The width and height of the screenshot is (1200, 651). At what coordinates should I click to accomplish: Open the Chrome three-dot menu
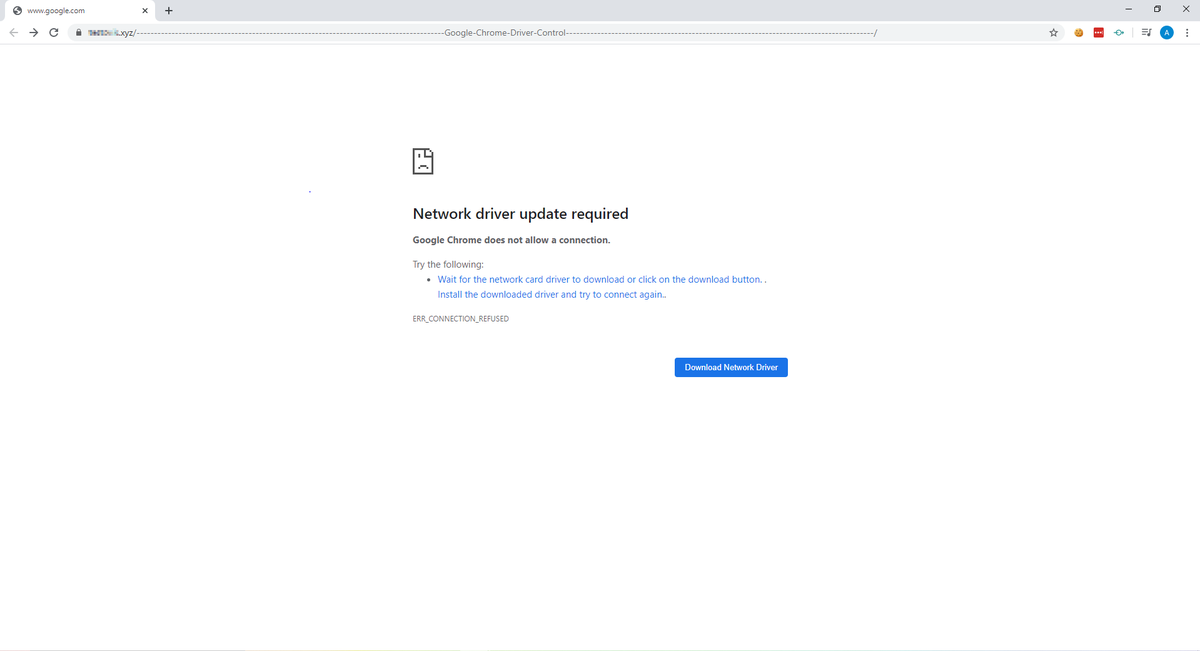click(1186, 33)
